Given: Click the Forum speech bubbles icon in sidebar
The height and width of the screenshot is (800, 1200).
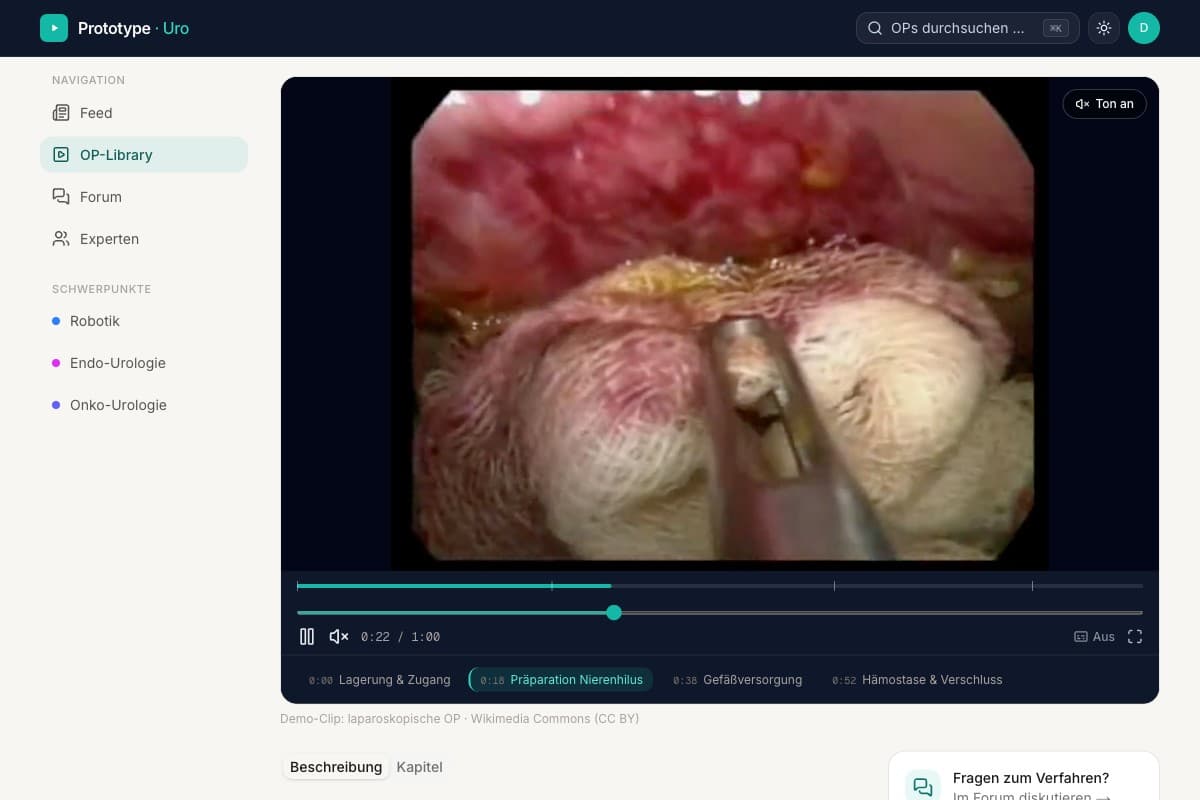Looking at the screenshot, I should pyautogui.click(x=61, y=197).
